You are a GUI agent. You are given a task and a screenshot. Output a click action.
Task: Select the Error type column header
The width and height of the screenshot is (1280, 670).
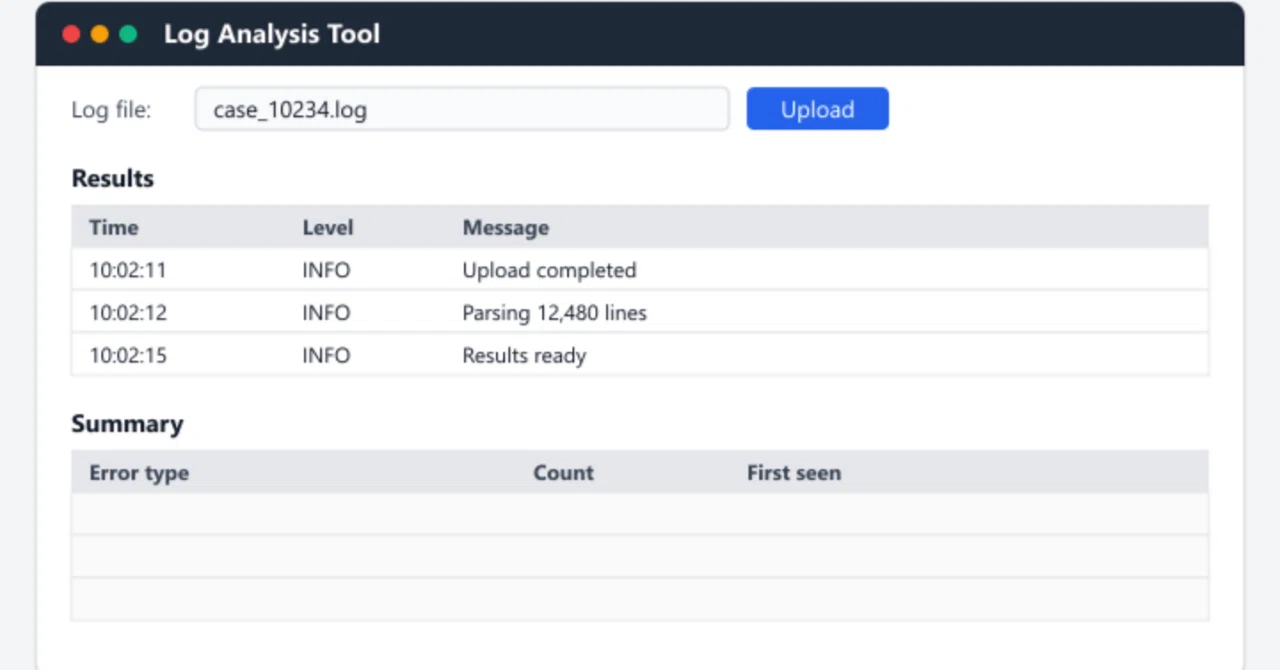click(139, 473)
